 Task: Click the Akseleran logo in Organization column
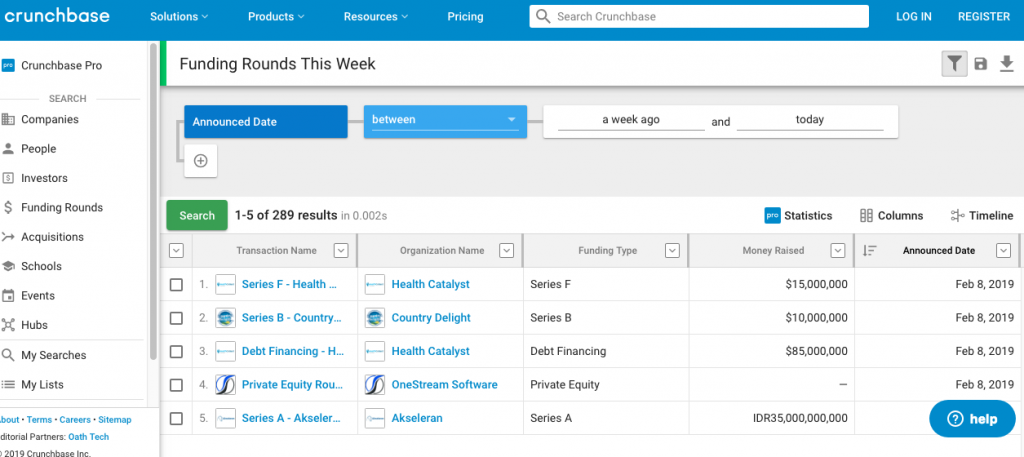(x=375, y=418)
